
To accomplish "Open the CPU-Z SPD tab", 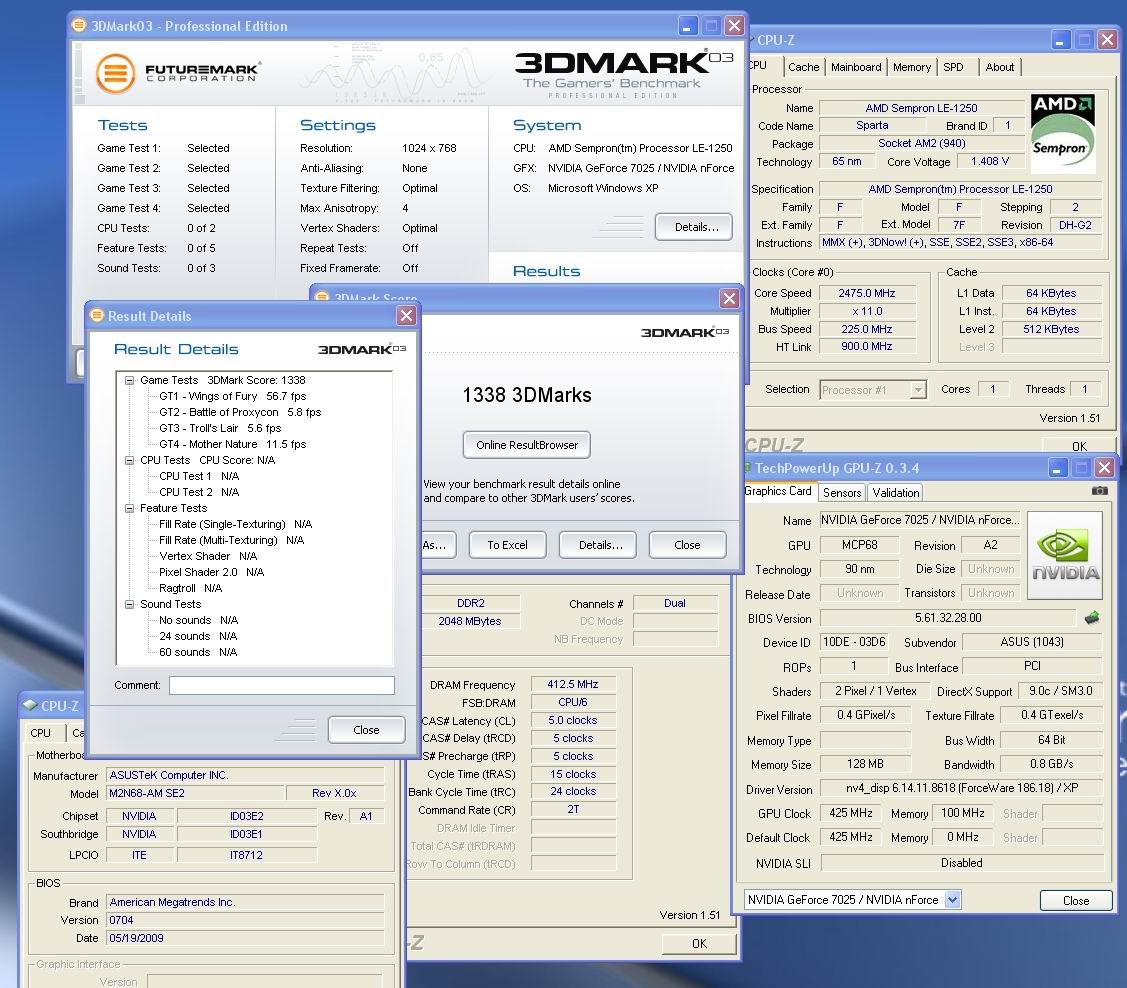I will [954, 67].
